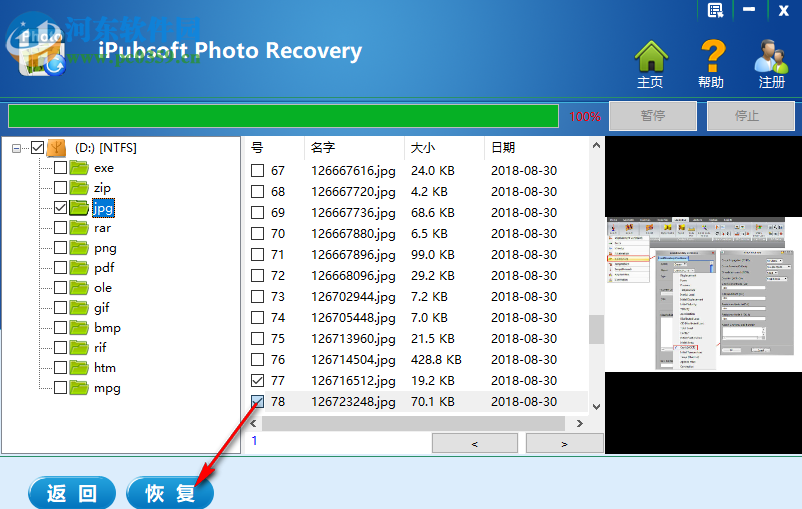
Task: Click the bmp folder icon
Action: click(79, 327)
